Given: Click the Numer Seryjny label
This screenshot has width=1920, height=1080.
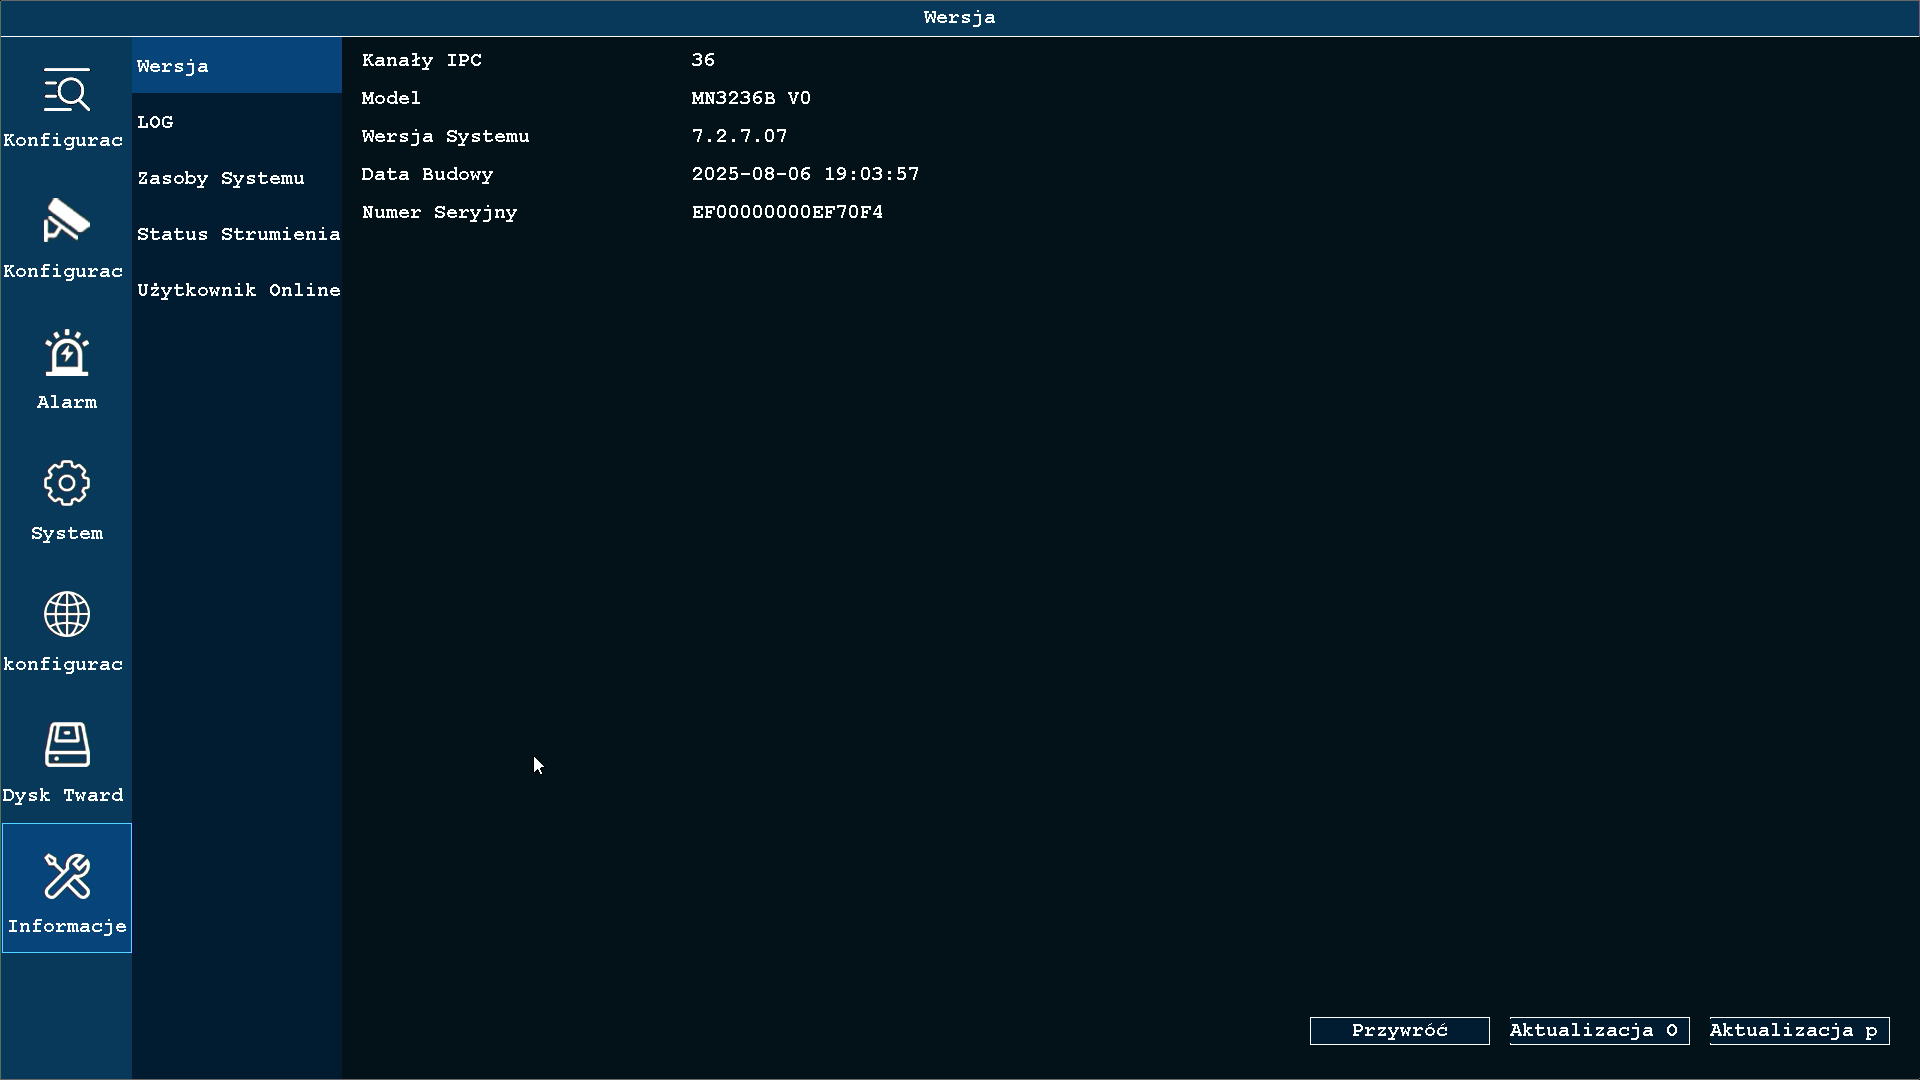Looking at the screenshot, I should (439, 212).
